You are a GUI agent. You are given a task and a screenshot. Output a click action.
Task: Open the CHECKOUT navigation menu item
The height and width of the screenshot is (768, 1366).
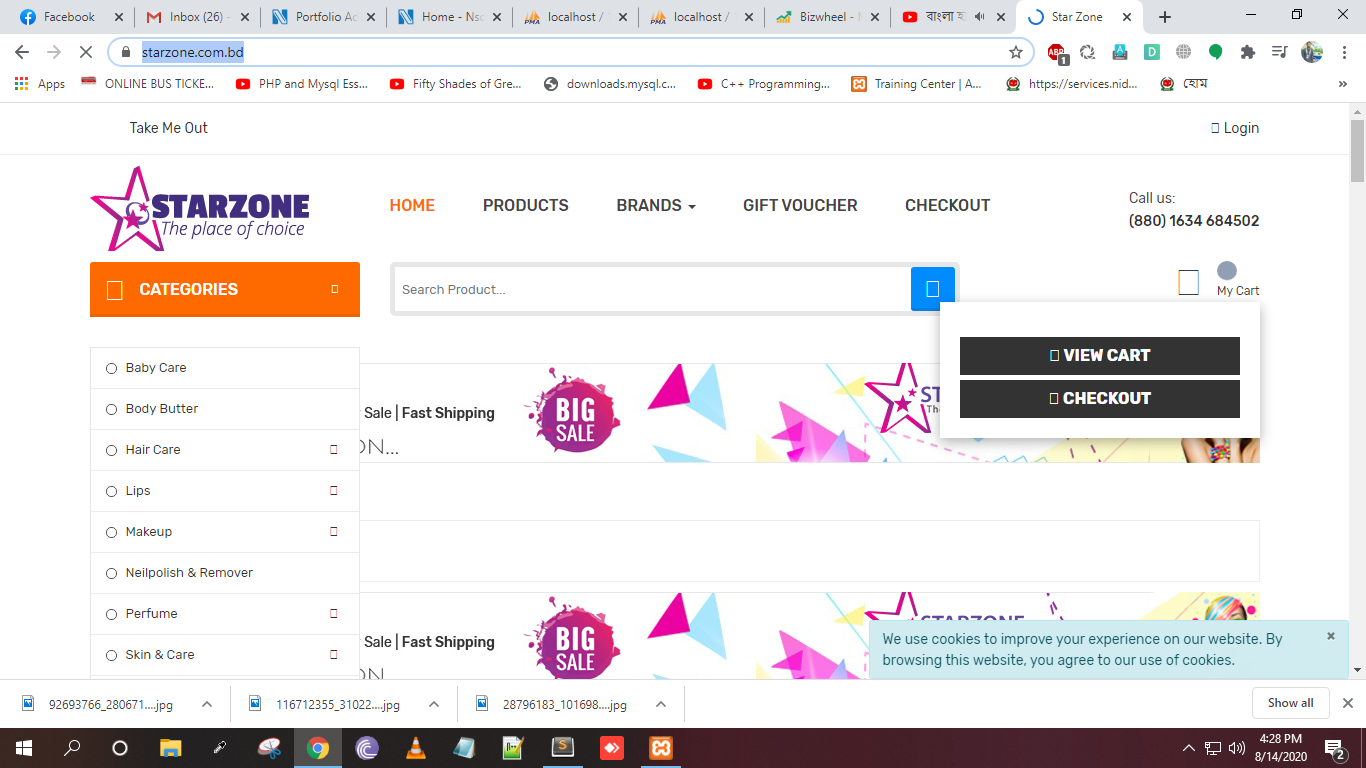pyautogui.click(x=948, y=205)
